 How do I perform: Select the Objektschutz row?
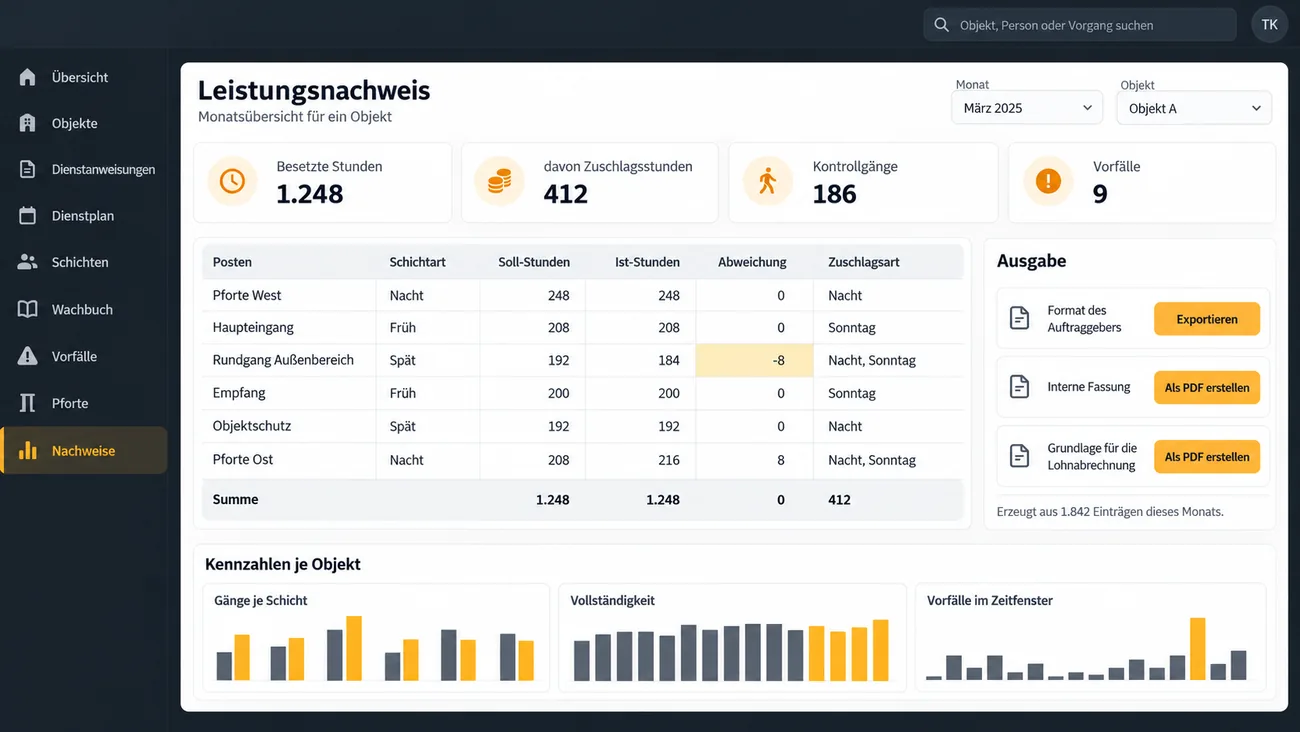pos(583,426)
